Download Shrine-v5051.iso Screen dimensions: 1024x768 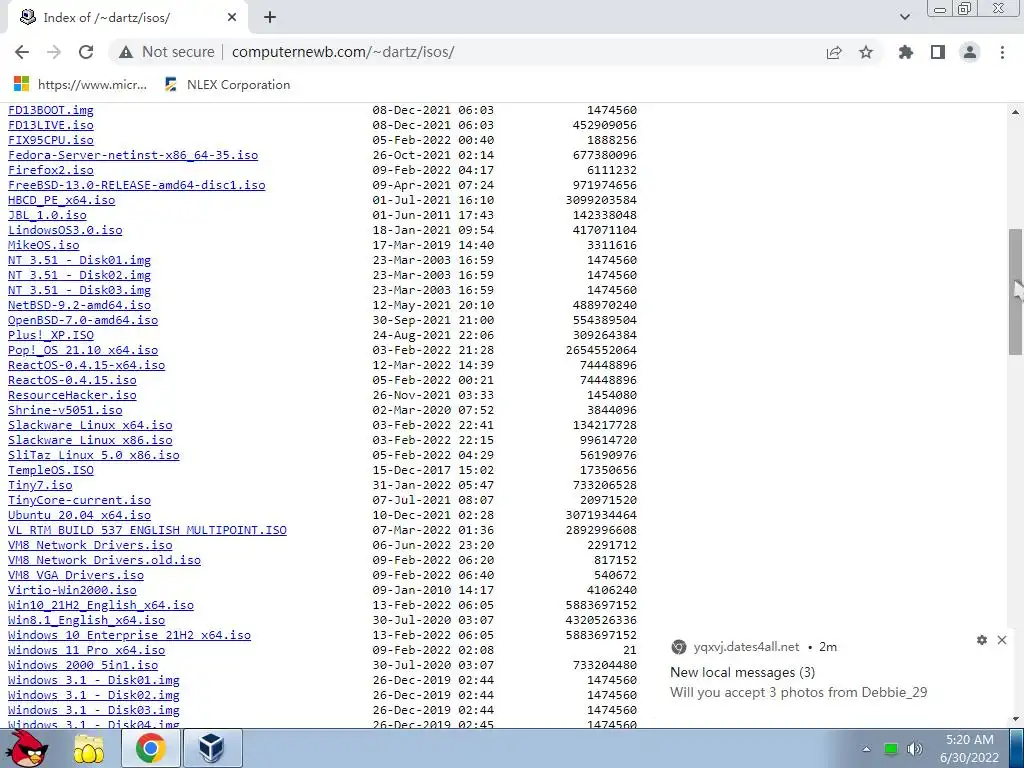tap(65, 410)
